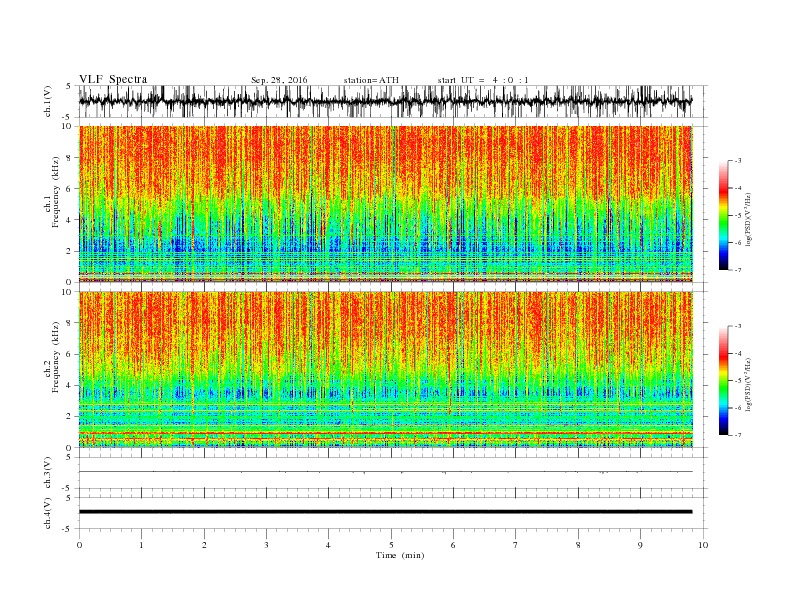
Task: Click the ch.1 voltage waveform trace
Action: coord(385,101)
